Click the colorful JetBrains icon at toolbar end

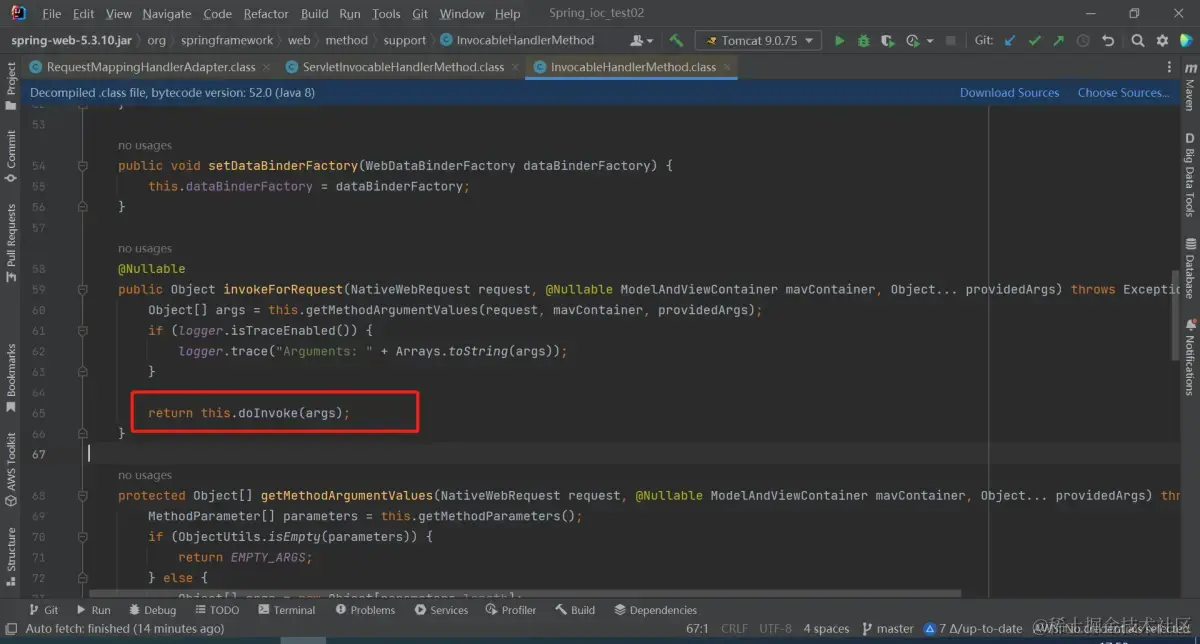1186,40
